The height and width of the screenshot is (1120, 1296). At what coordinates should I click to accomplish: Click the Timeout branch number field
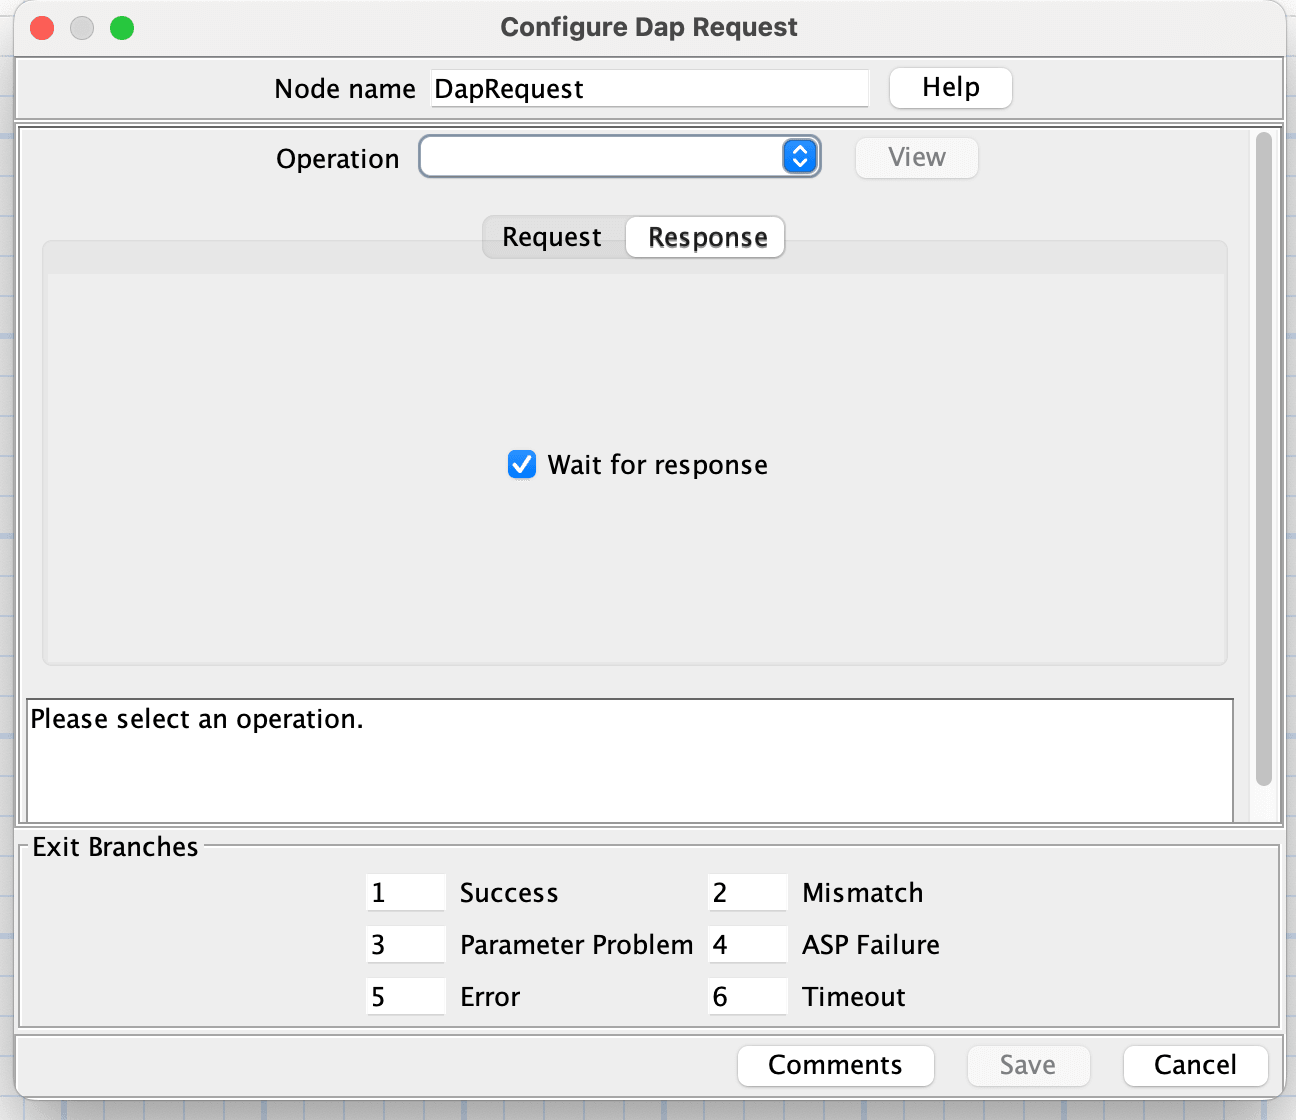click(x=747, y=996)
